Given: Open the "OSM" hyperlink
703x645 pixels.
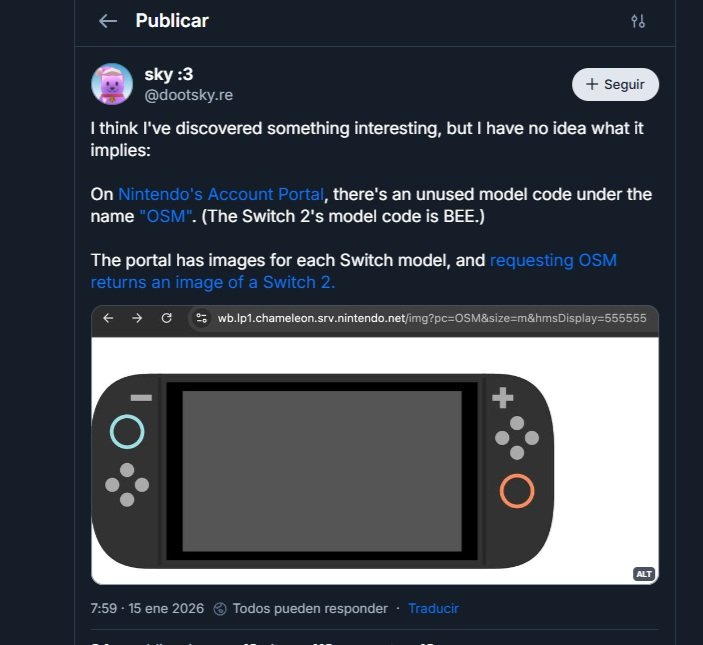Looking at the screenshot, I should click(166, 216).
